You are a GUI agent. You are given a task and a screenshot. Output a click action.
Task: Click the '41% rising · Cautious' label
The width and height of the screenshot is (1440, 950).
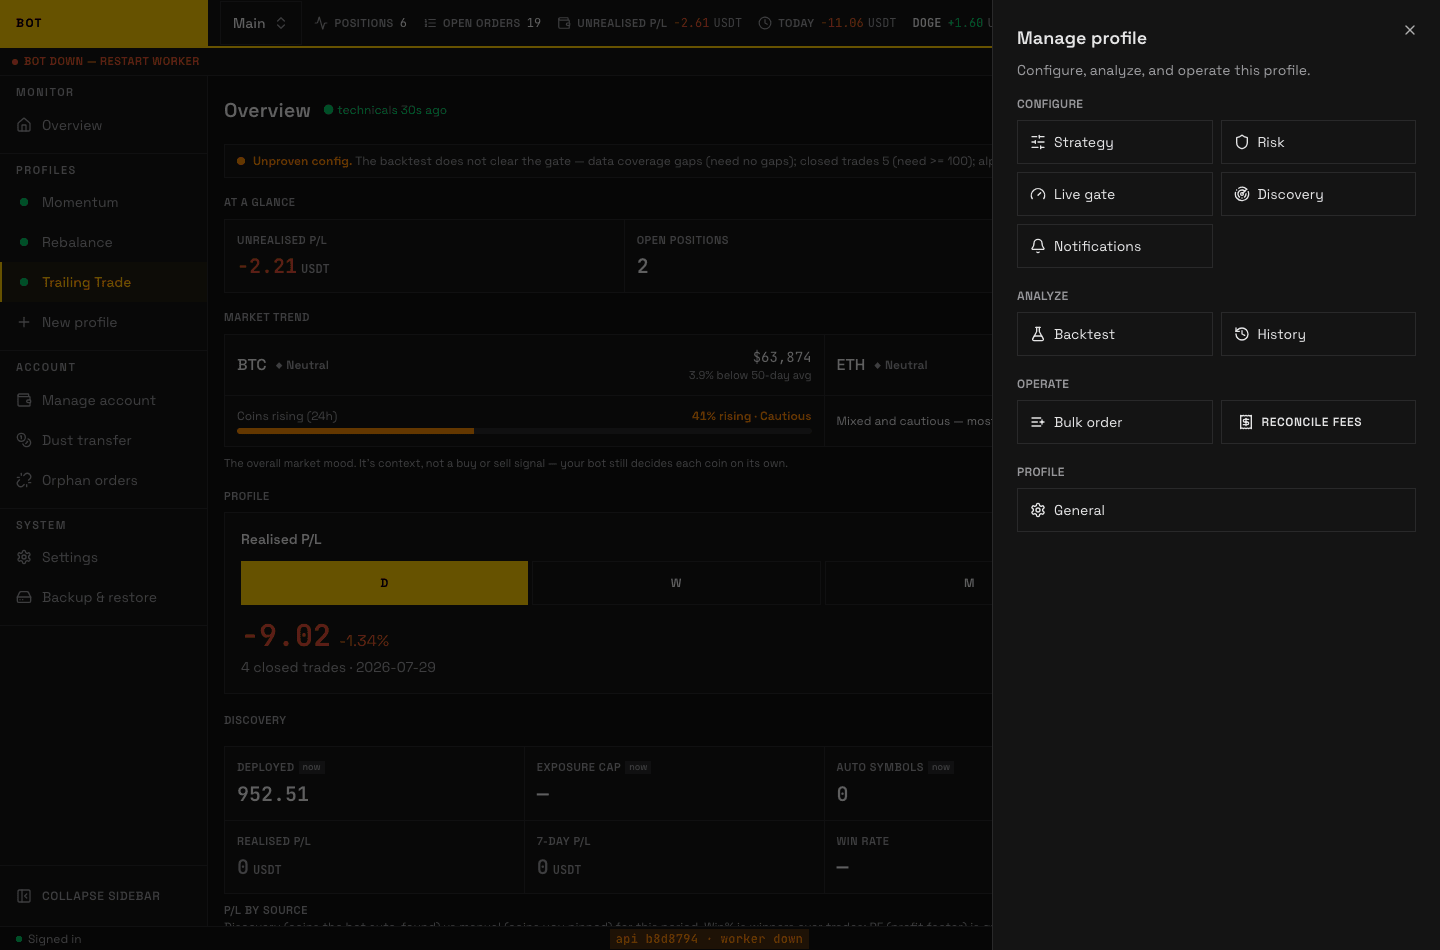(751, 416)
